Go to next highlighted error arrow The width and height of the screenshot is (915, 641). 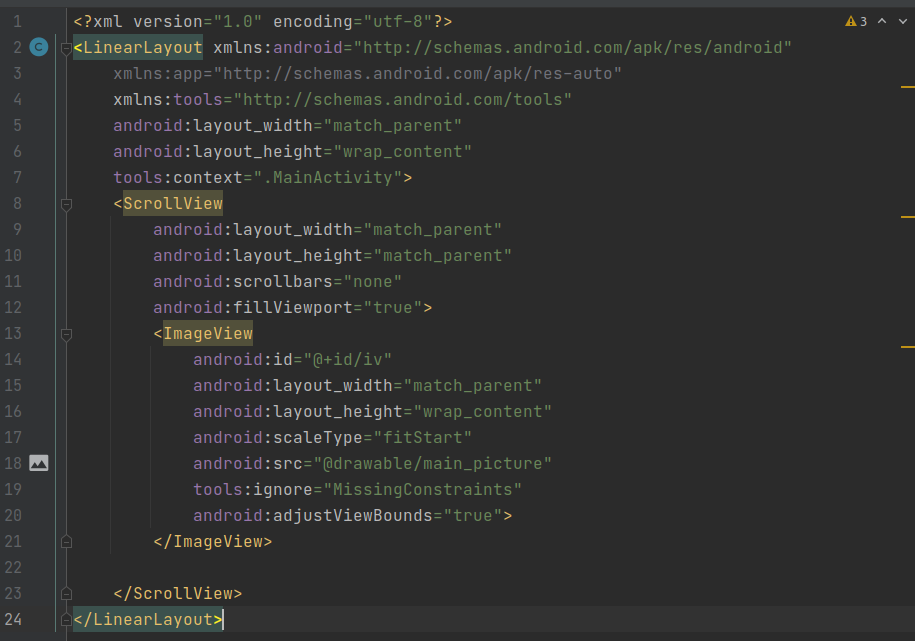point(903,21)
